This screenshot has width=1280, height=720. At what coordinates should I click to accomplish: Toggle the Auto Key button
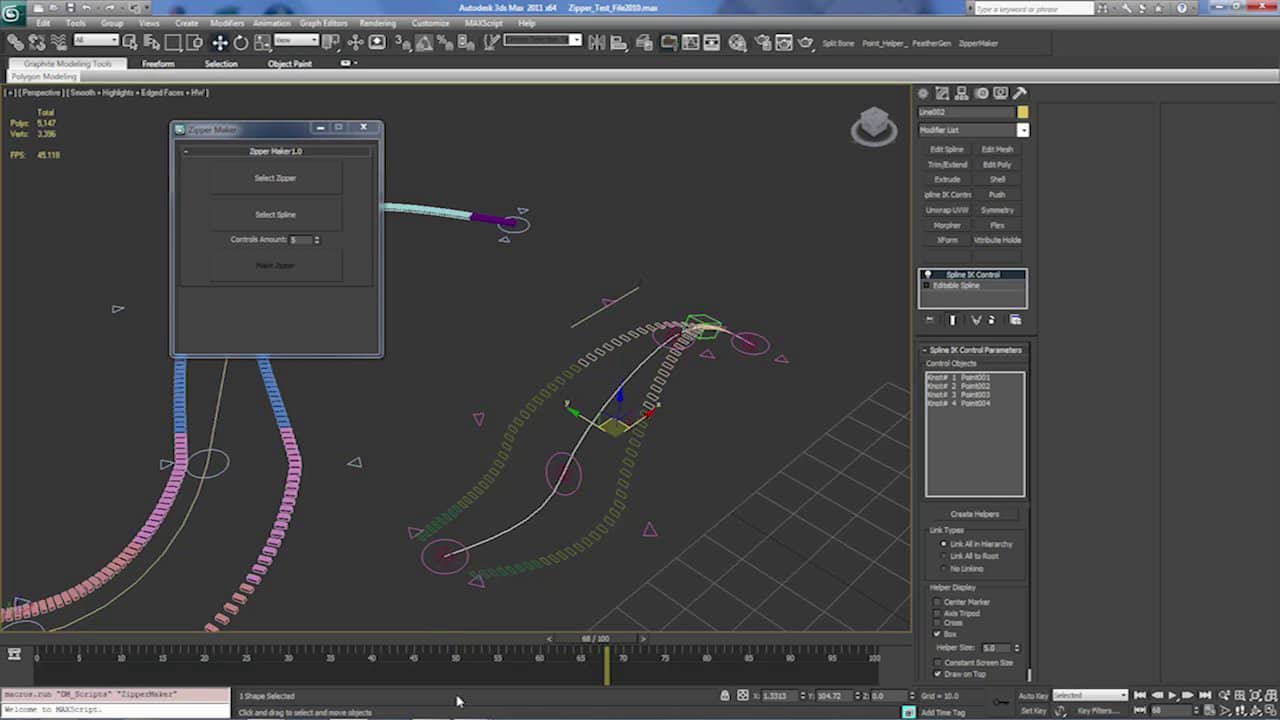[x=1033, y=695]
